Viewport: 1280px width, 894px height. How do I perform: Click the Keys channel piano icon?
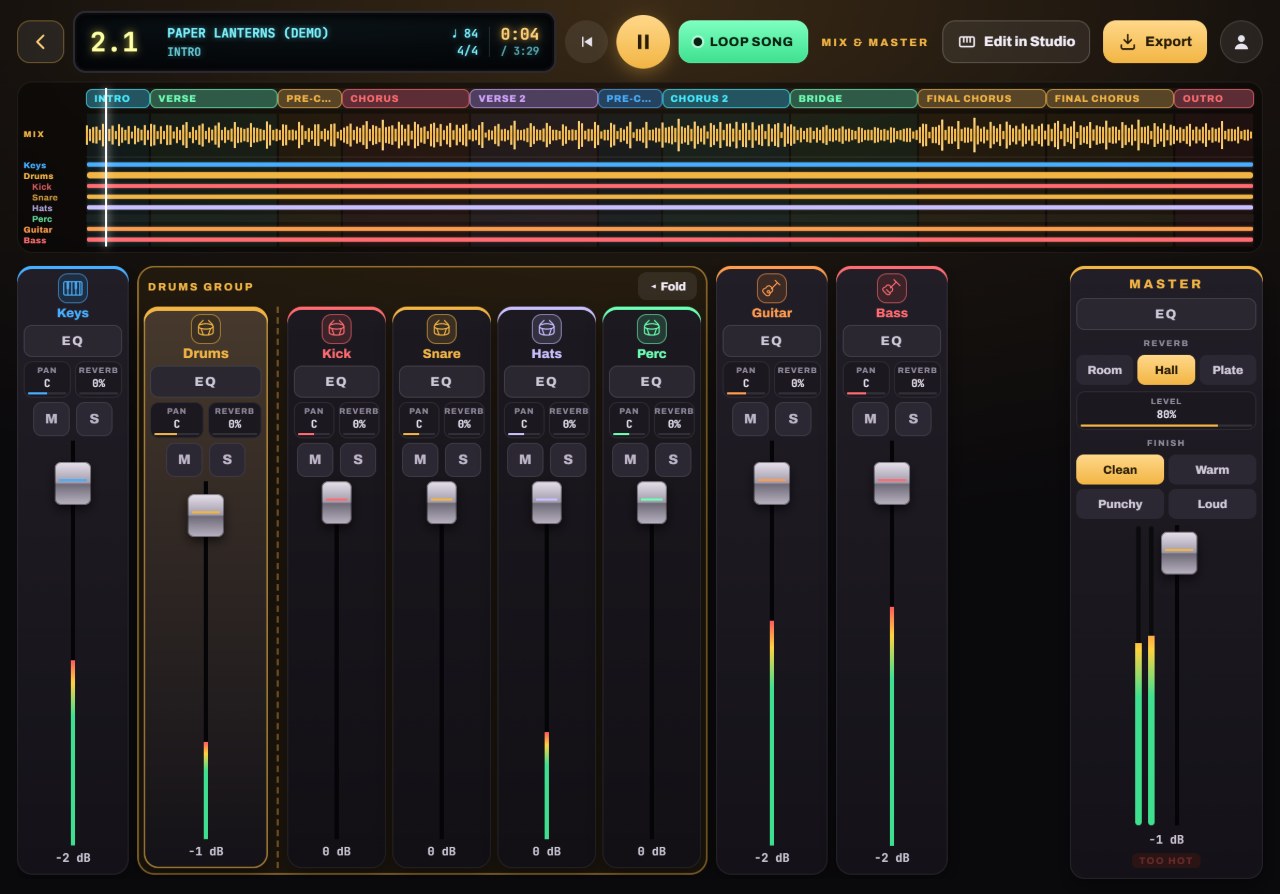[x=73, y=289]
